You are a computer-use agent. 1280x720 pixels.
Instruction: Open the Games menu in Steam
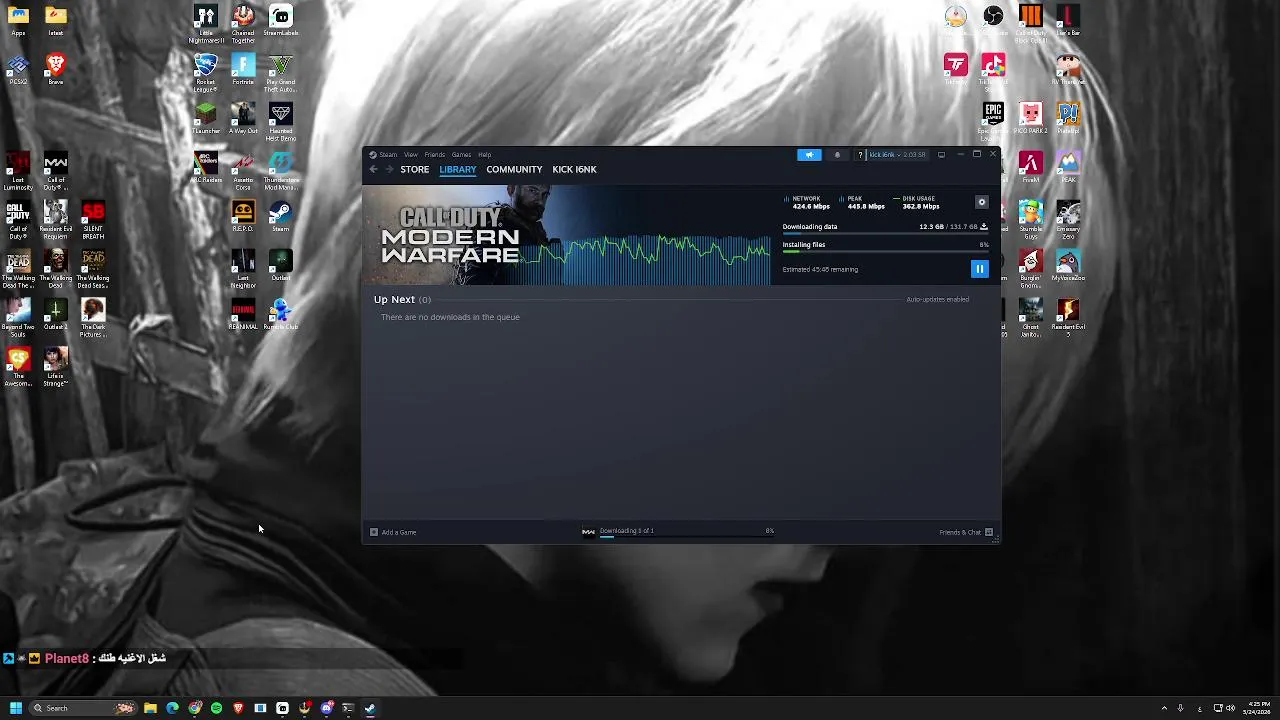pos(461,155)
